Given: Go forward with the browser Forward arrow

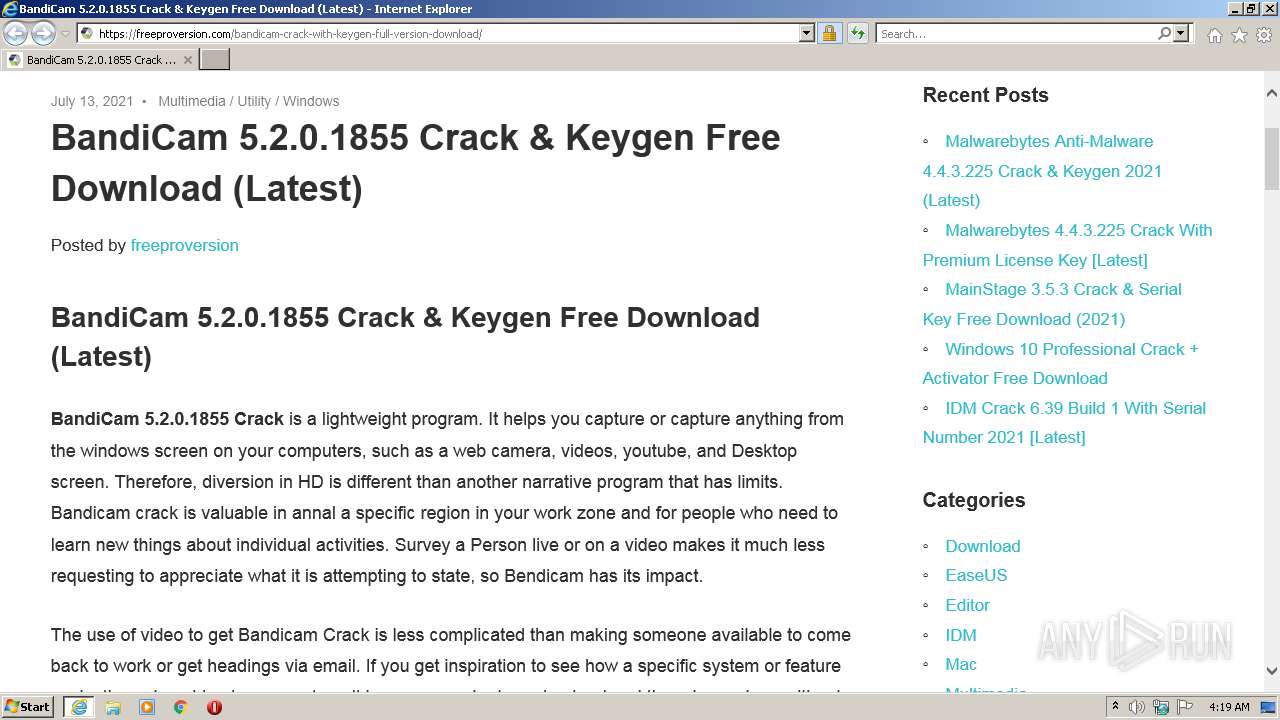Looking at the screenshot, I should 43,34.
